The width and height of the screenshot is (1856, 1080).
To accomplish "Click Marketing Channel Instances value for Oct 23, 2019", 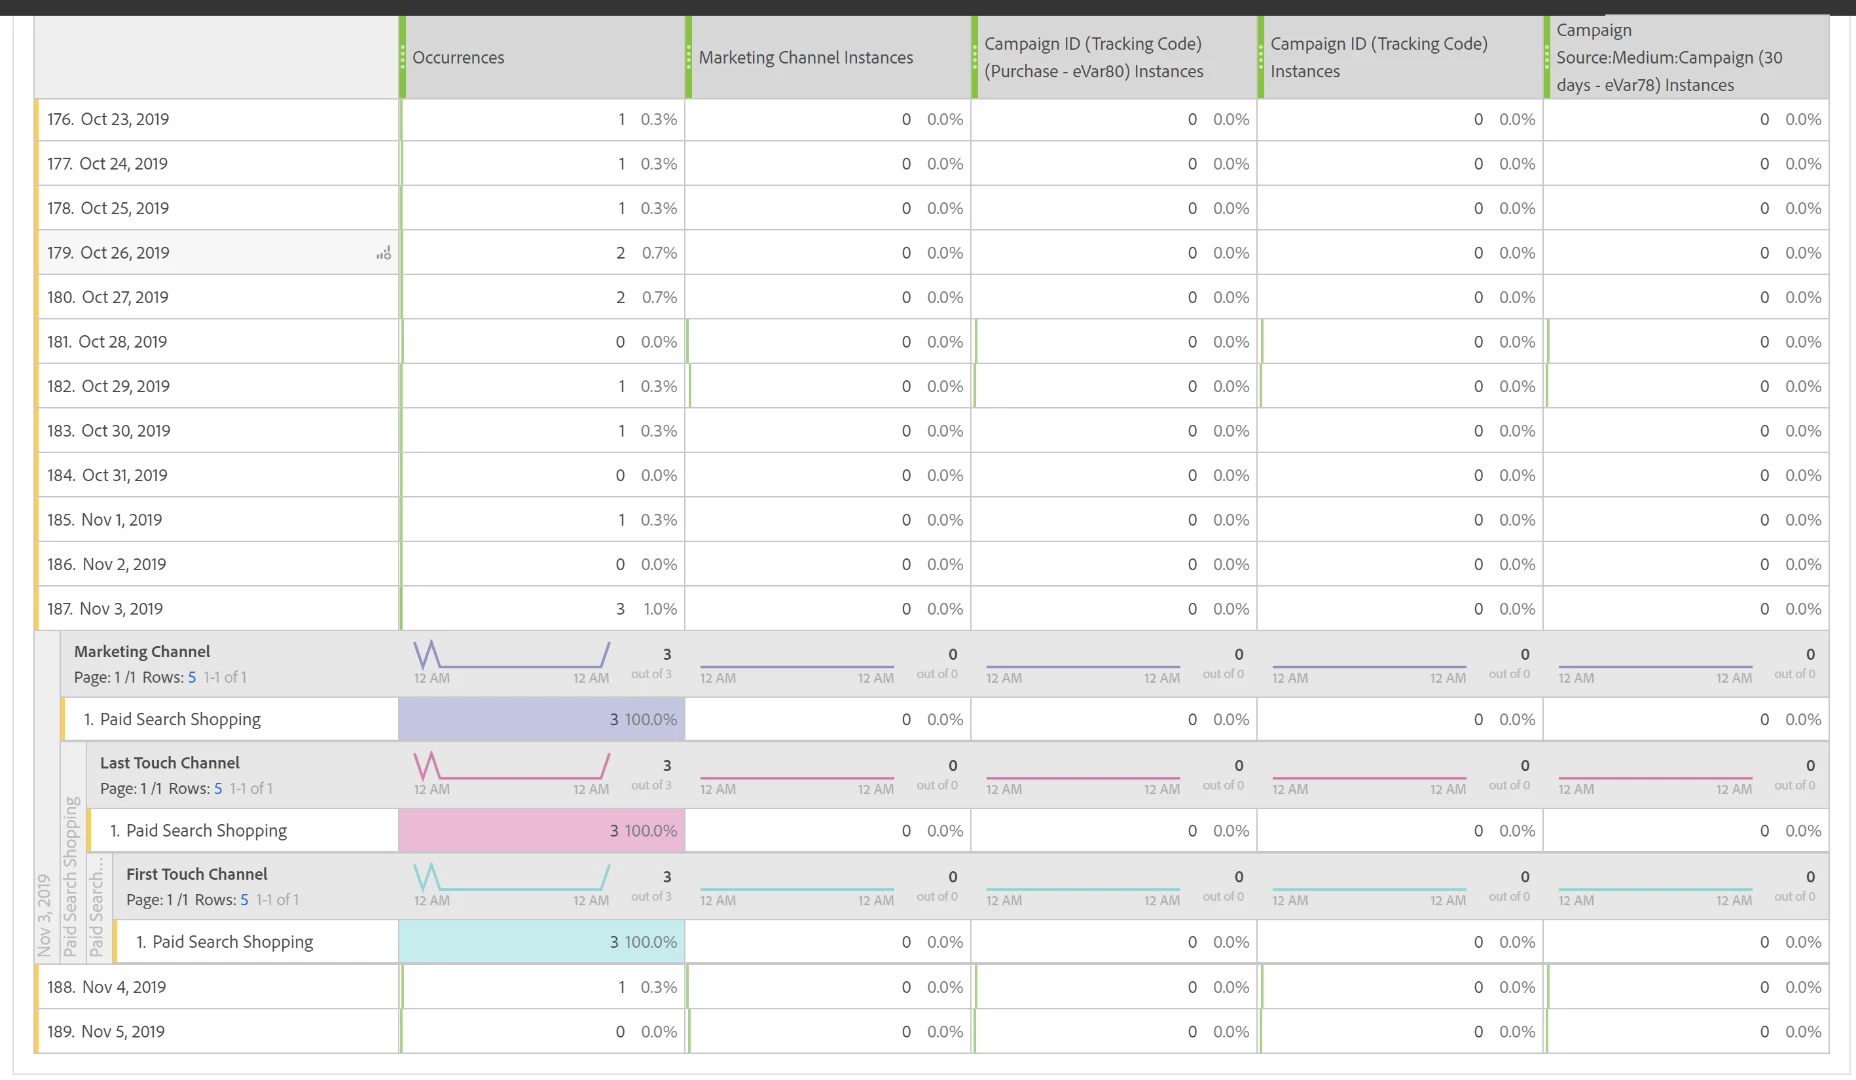I will (906, 120).
